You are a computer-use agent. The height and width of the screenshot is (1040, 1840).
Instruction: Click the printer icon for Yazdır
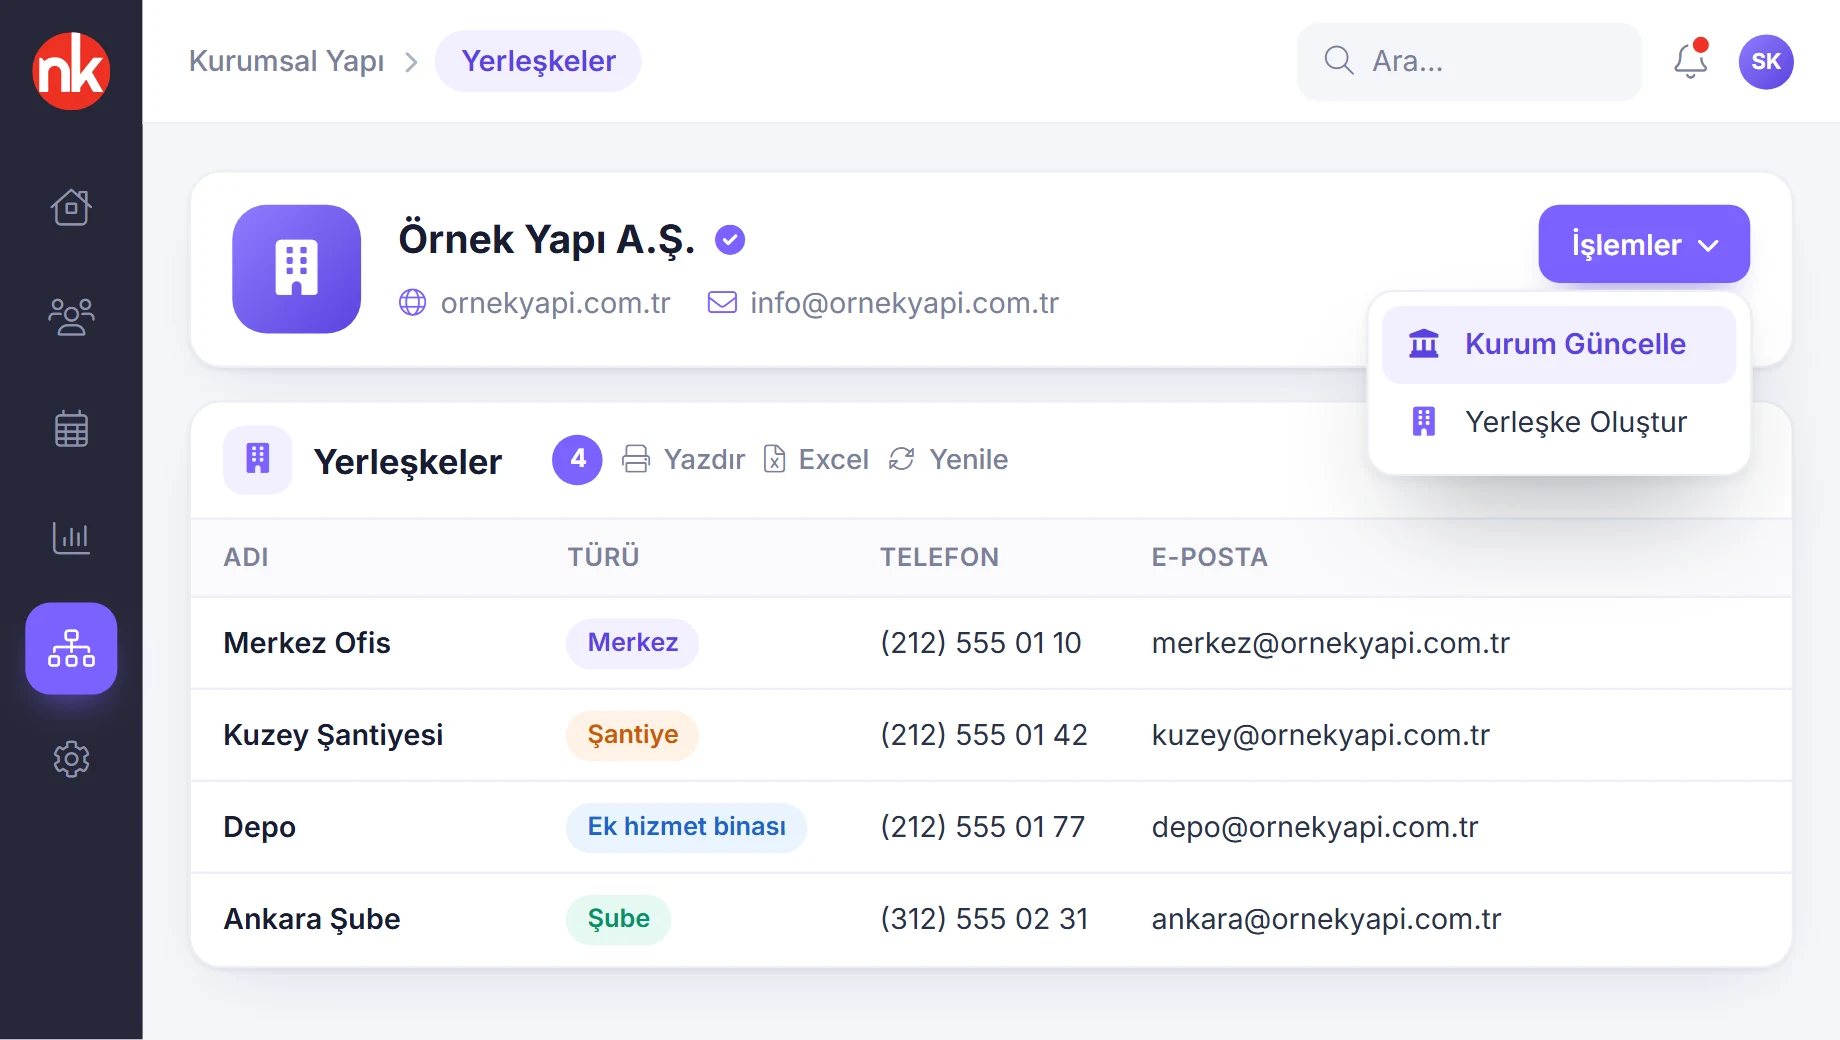pos(636,459)
